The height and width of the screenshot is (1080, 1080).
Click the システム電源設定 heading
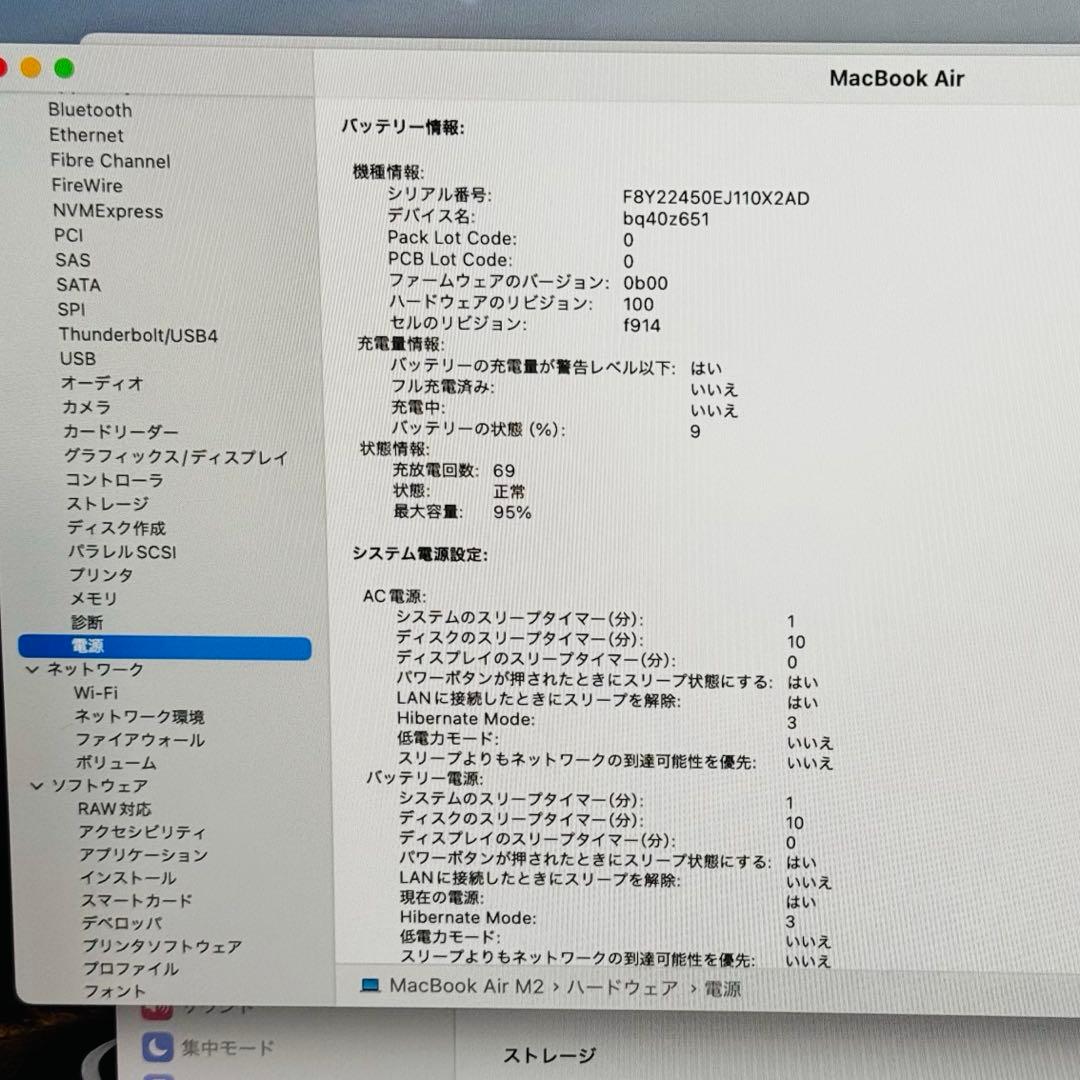pyautogui.click(x=420, y=554)
